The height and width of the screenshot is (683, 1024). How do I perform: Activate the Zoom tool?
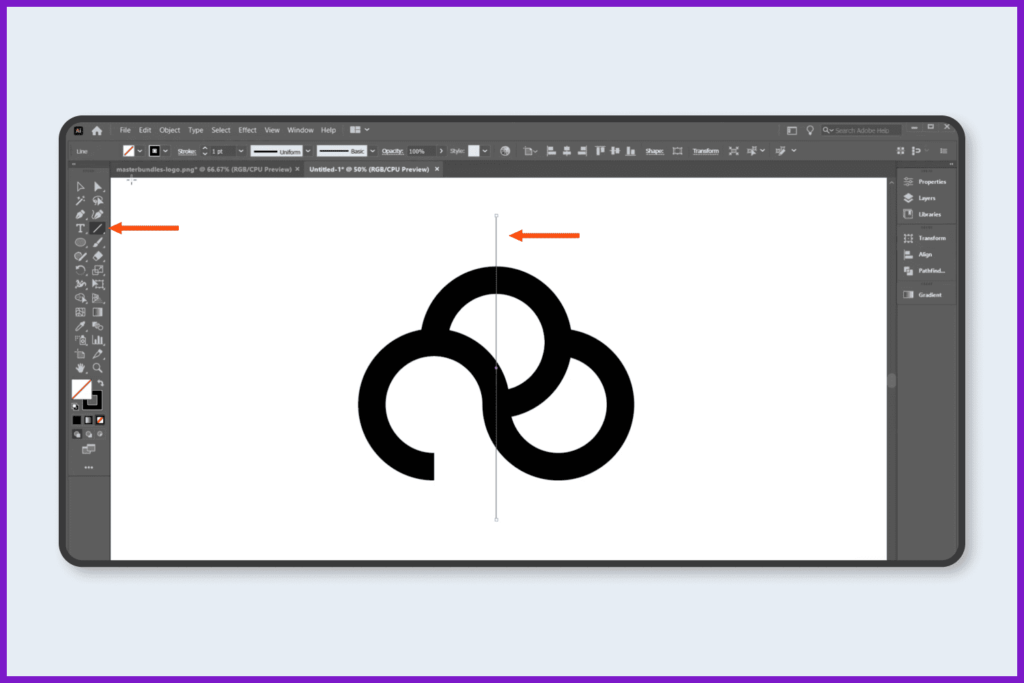point(97,367)
